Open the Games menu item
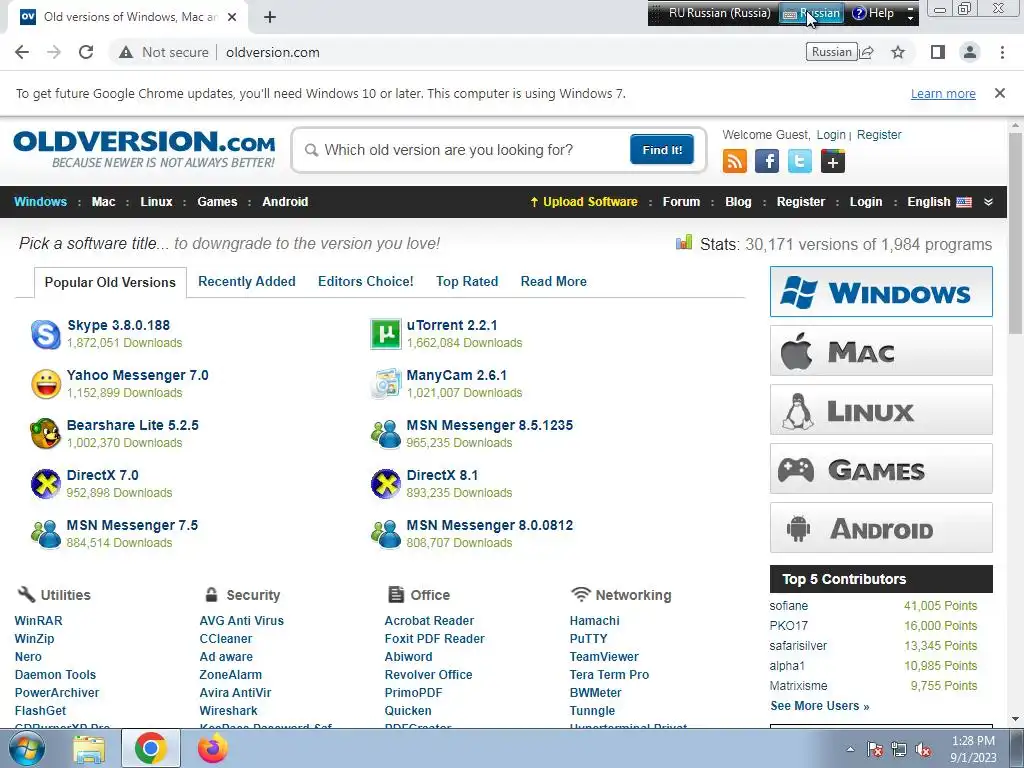The width and height of the screenshot is (1024, 768). coord(217,202)
